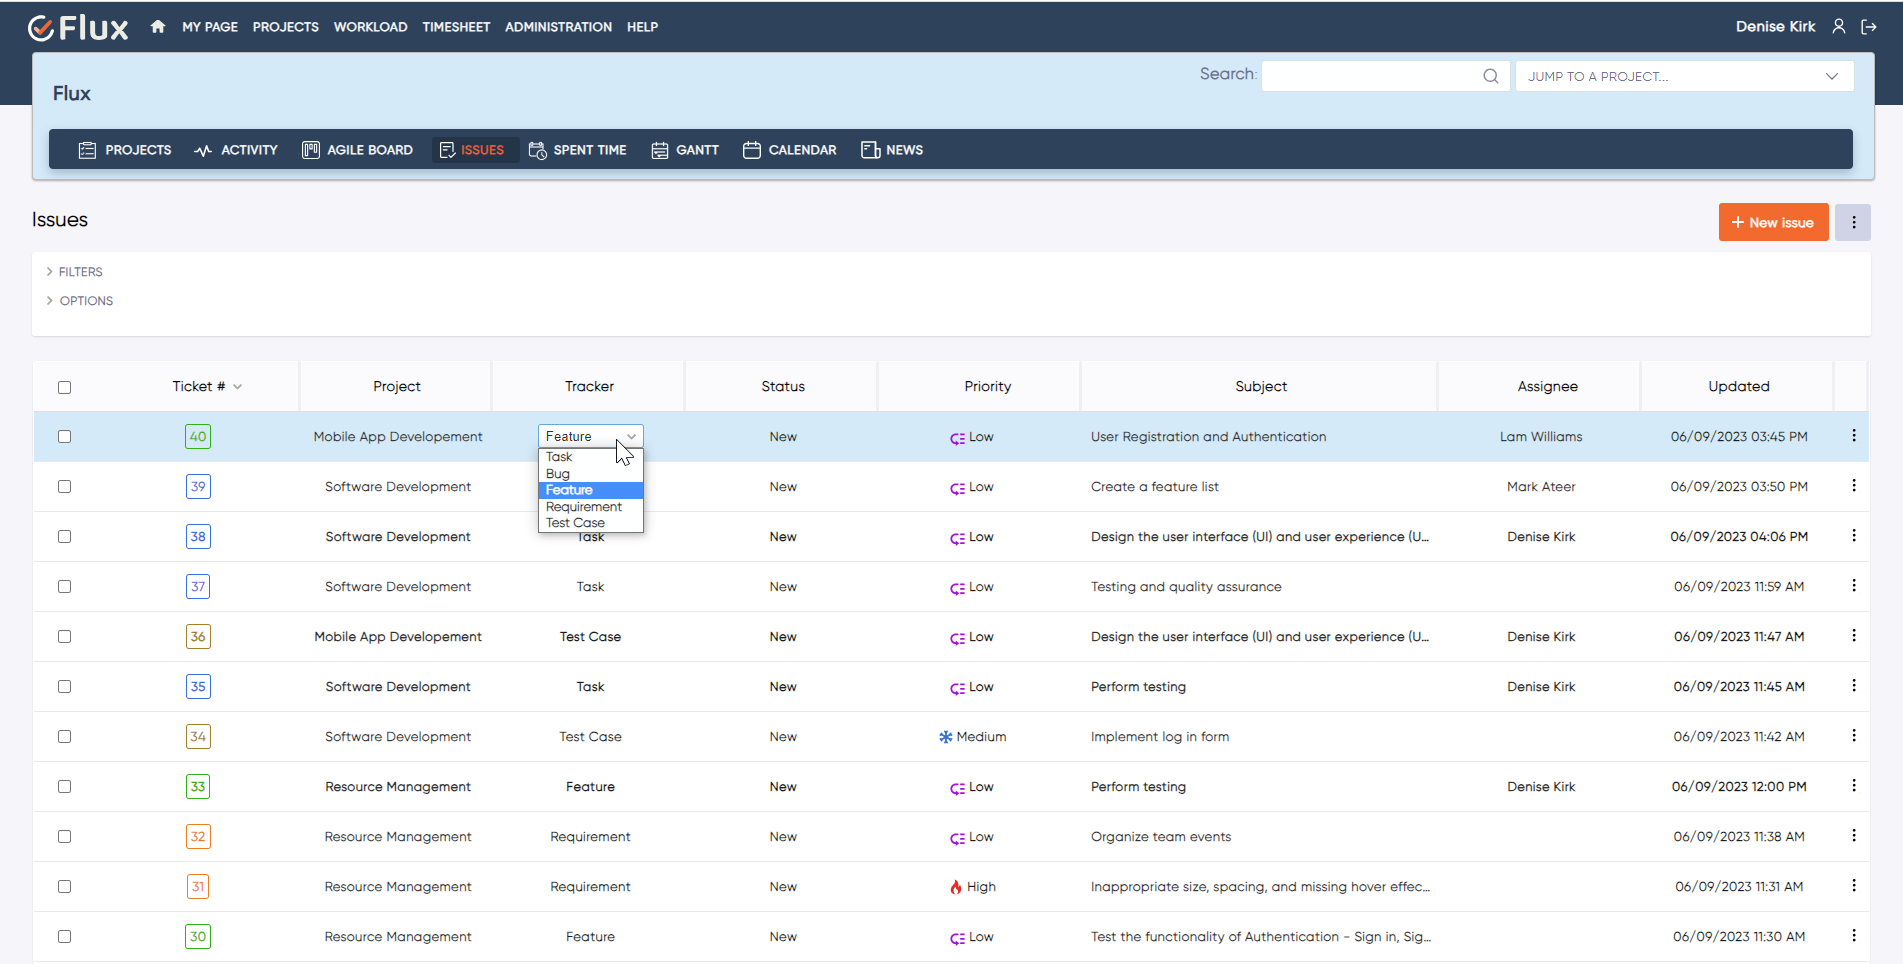Open three-dot menu for ticket 39 row
The width and height of the screenshot is (1903, 964).
point(1853,486)
